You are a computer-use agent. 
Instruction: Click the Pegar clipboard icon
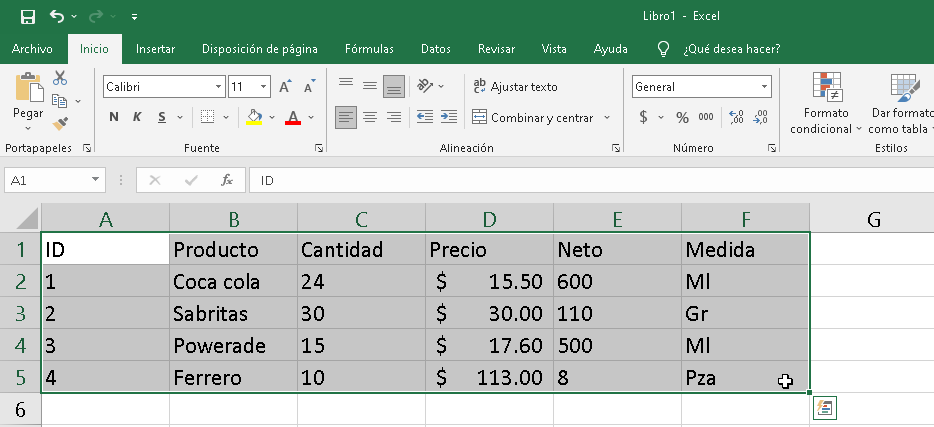coord(29,88)
